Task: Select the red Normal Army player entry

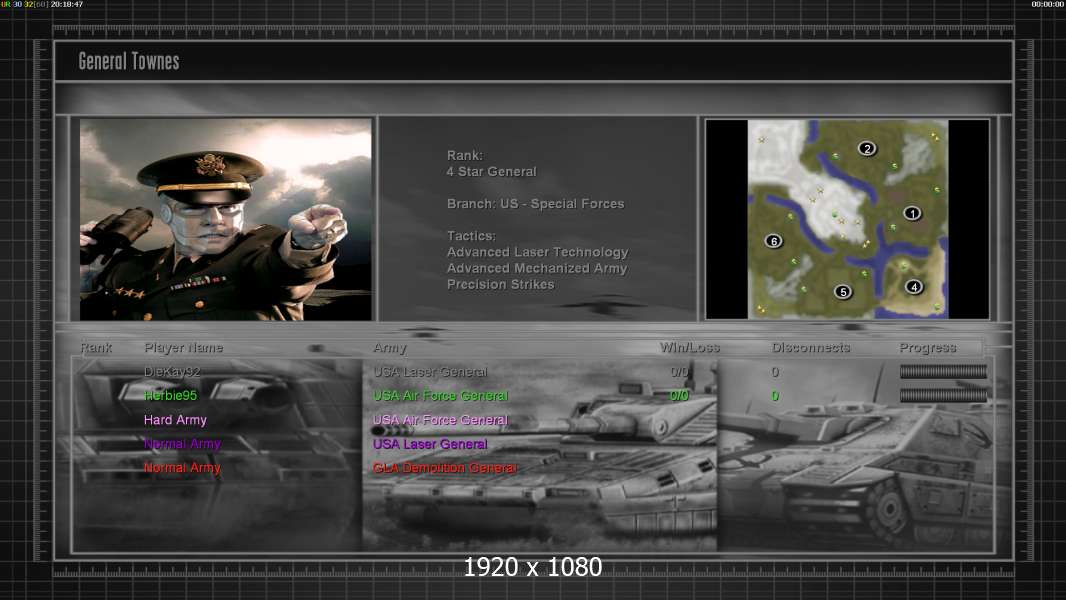Action: [182, 467]
